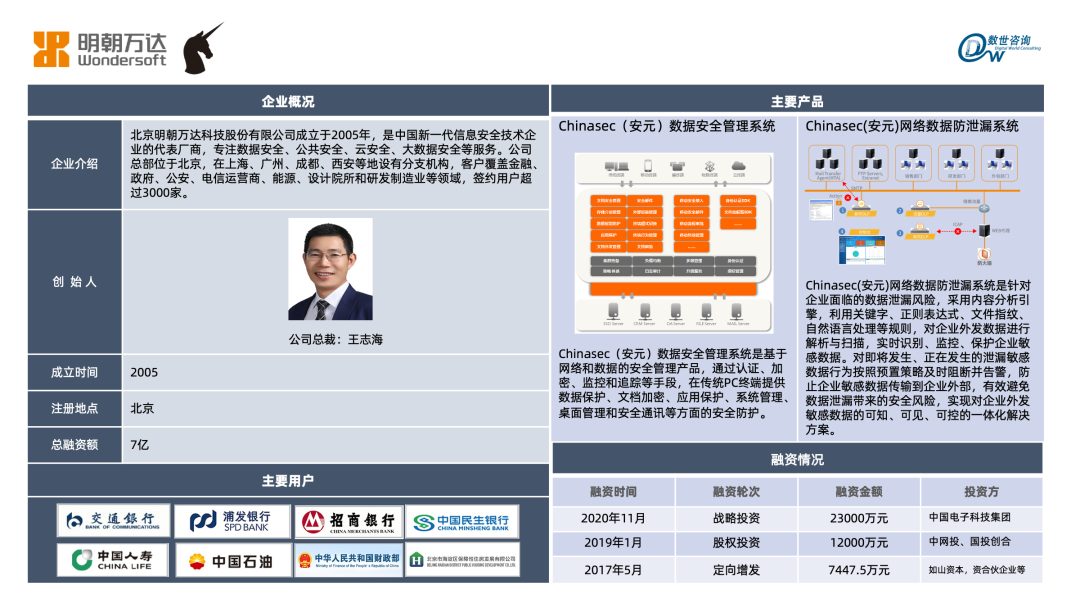Select the 中国人寿 China Life logo
1080x608 pixels.
[x=113, y=560]
